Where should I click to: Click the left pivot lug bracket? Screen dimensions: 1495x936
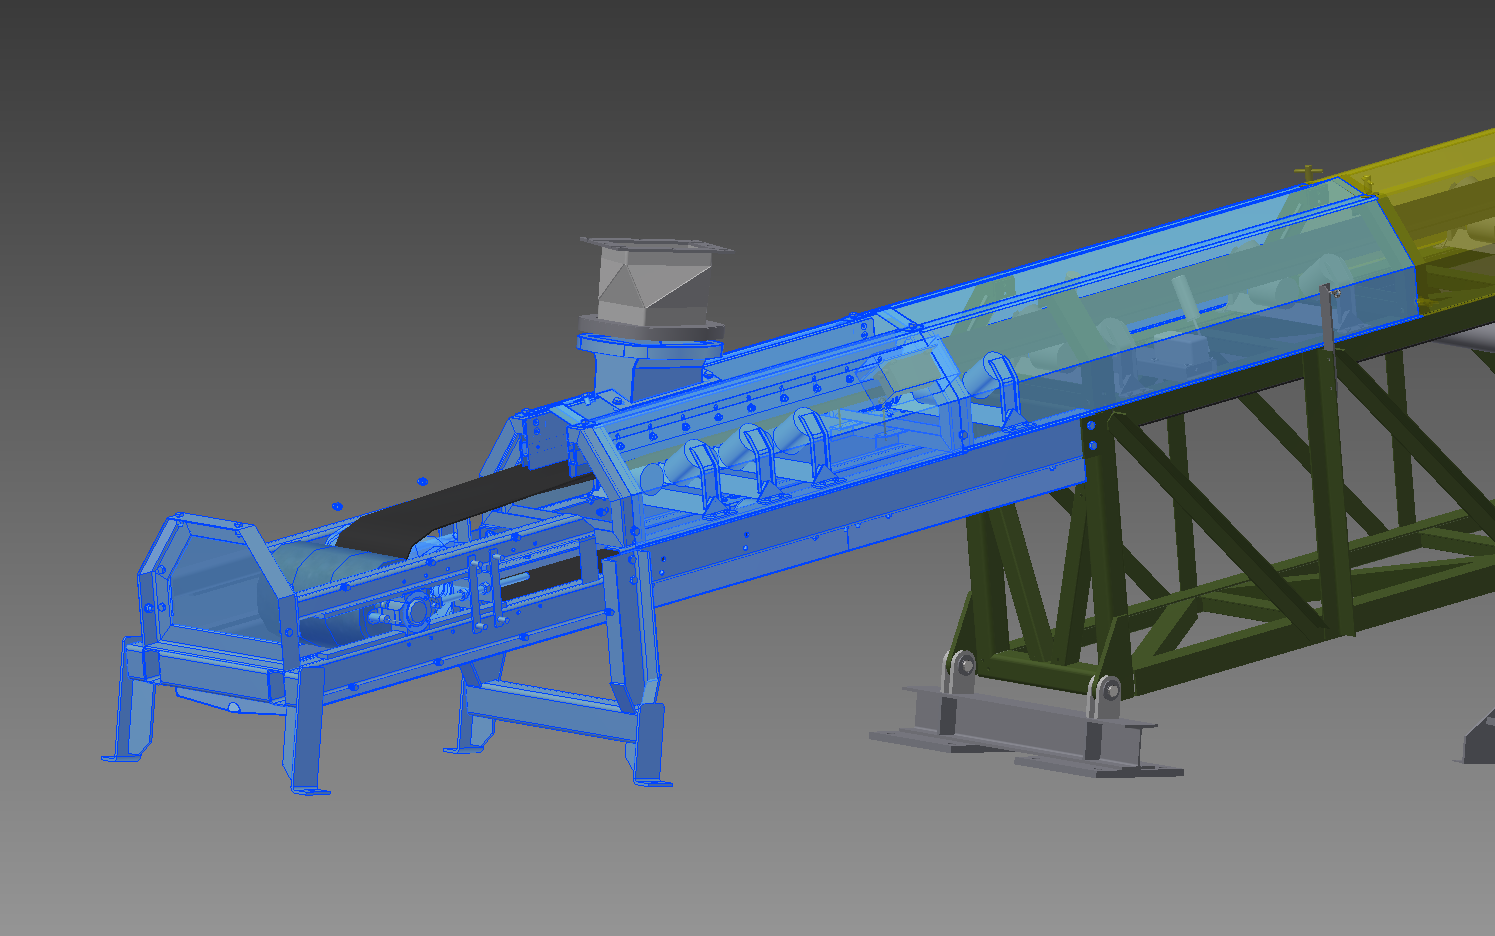[x=962, y=670]
